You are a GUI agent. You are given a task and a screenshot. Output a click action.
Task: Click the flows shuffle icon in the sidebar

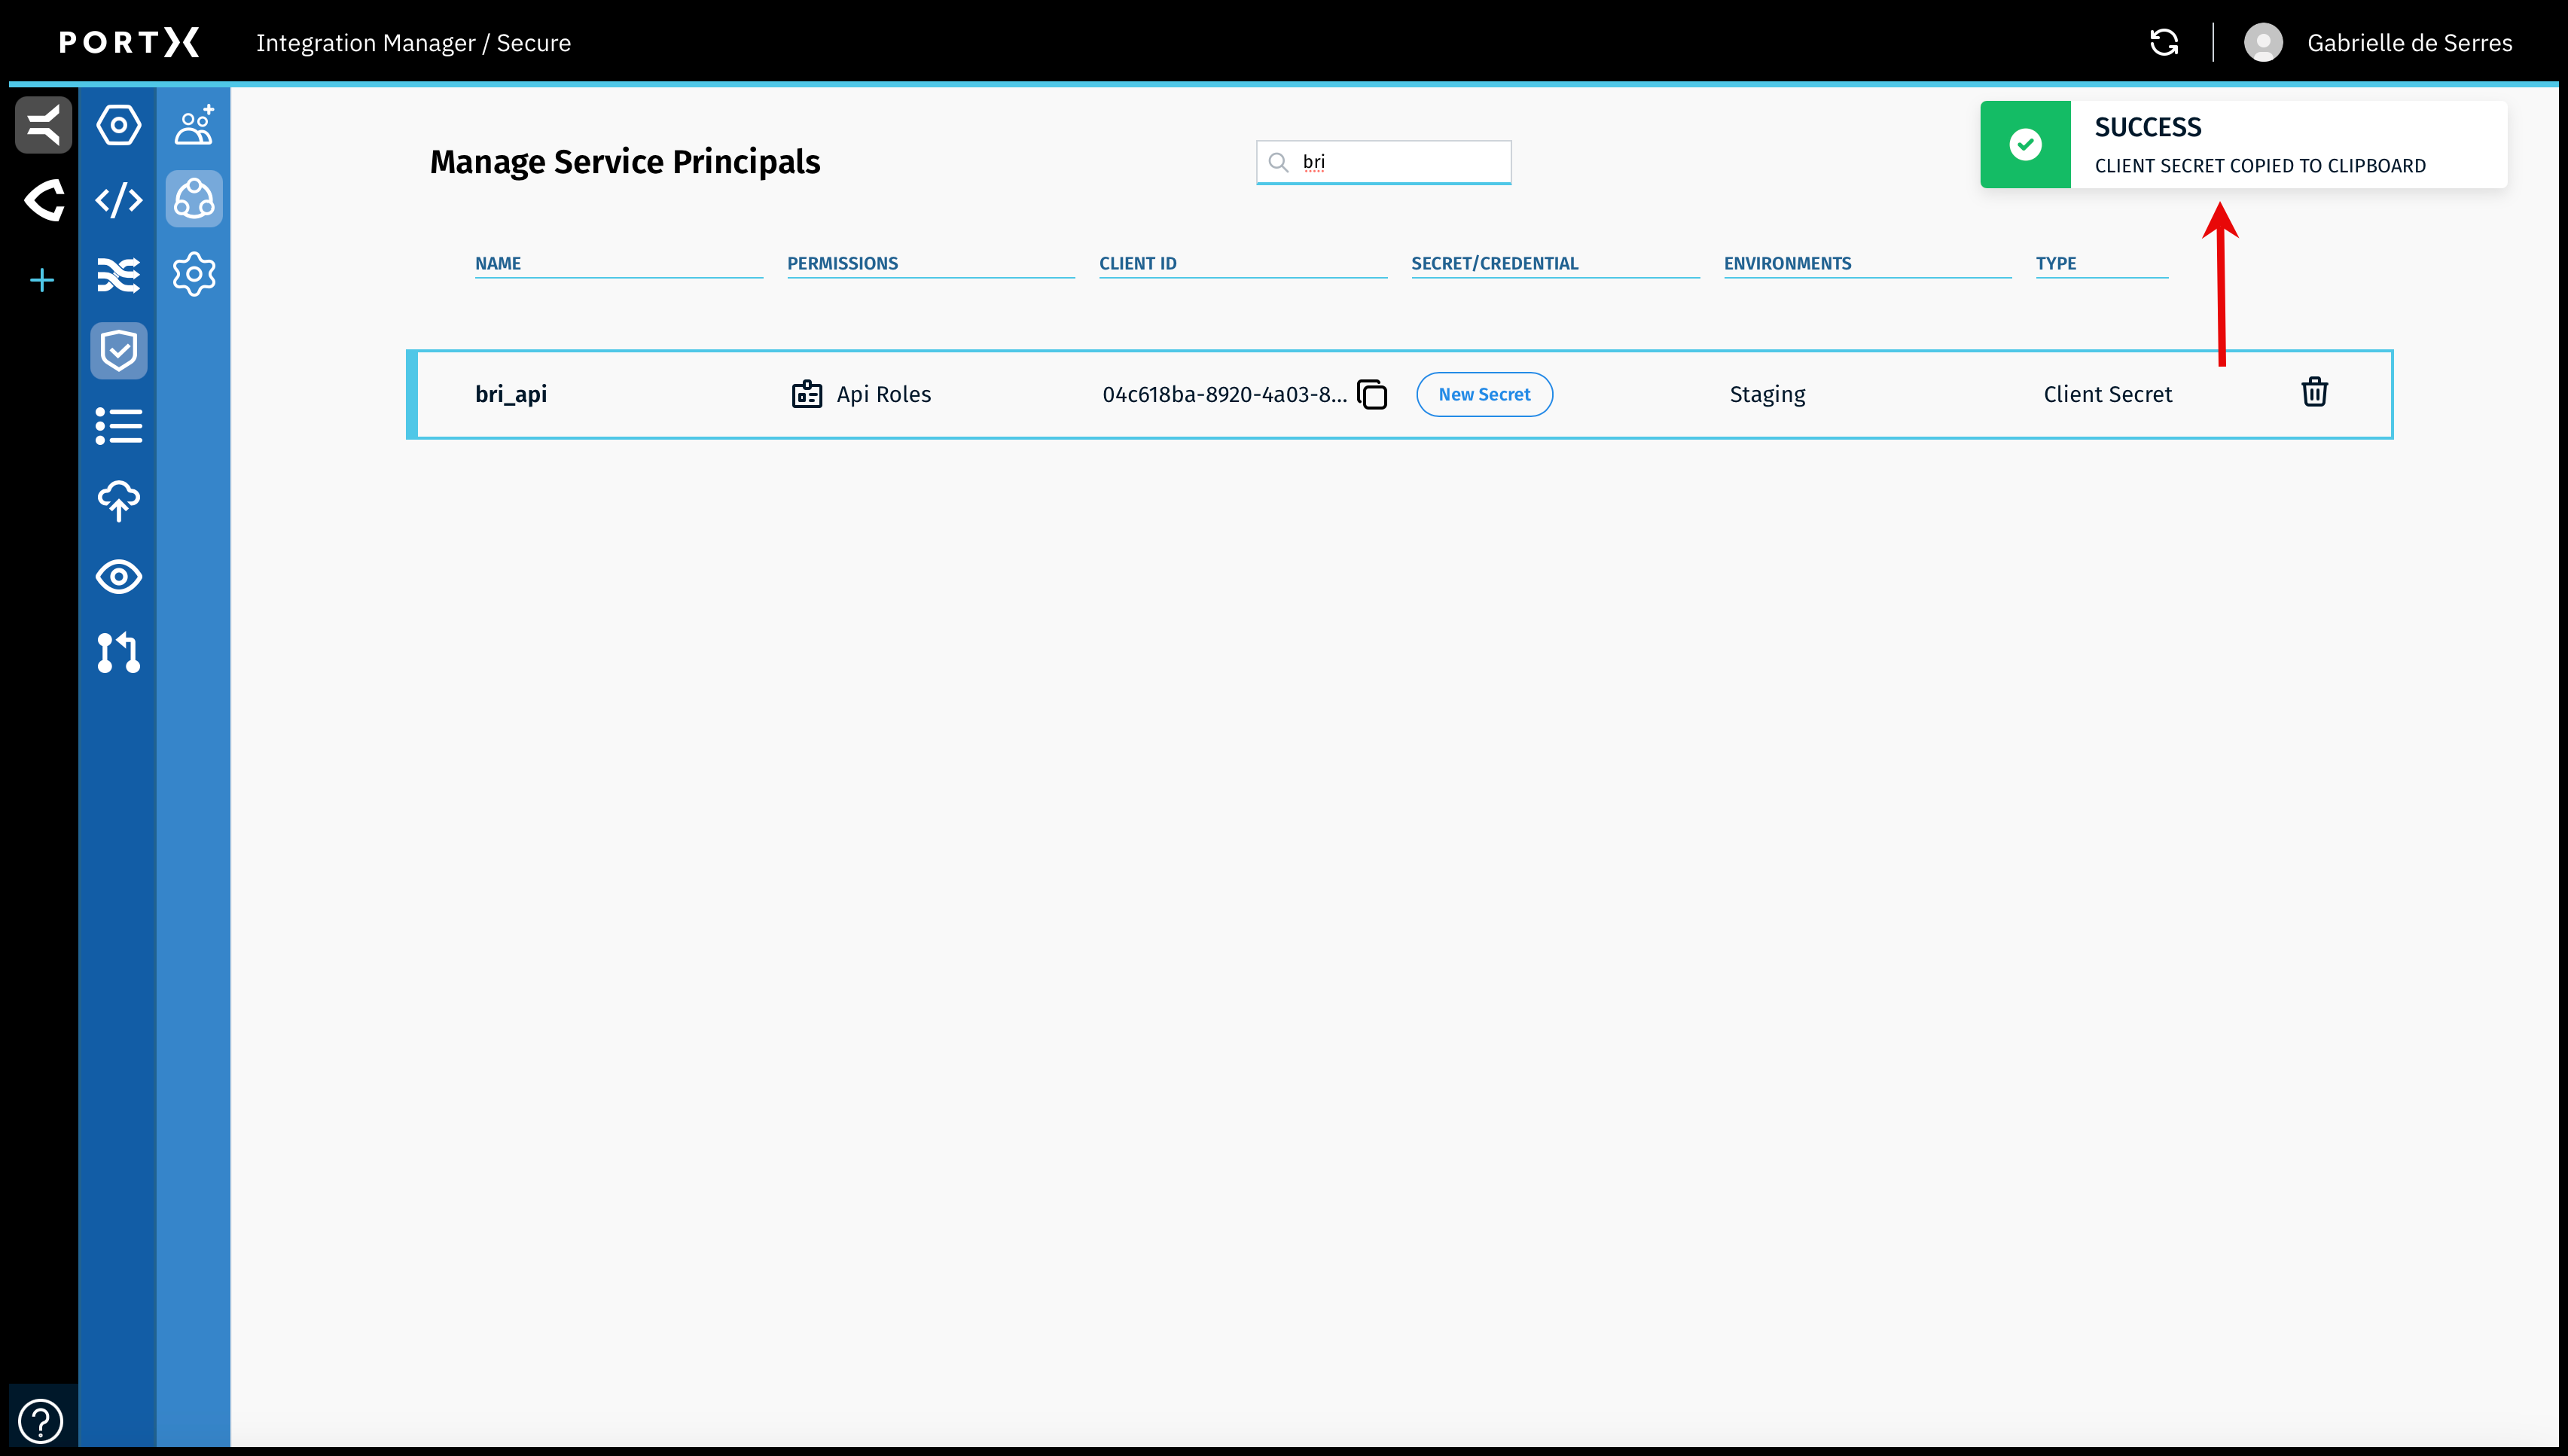click(118, 274)
